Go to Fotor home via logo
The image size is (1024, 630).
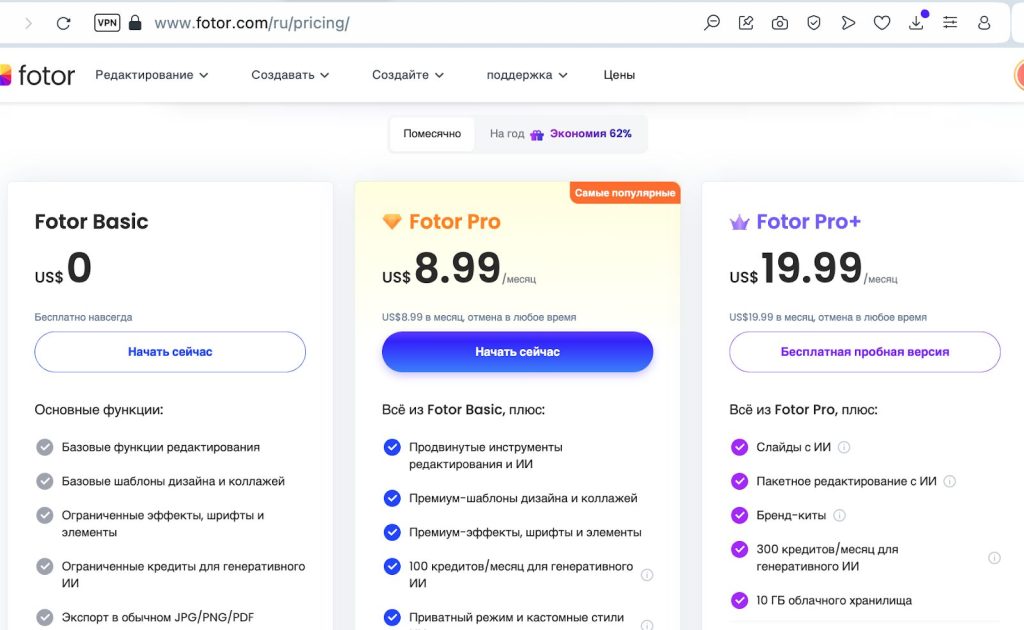[x=38, y=75]
